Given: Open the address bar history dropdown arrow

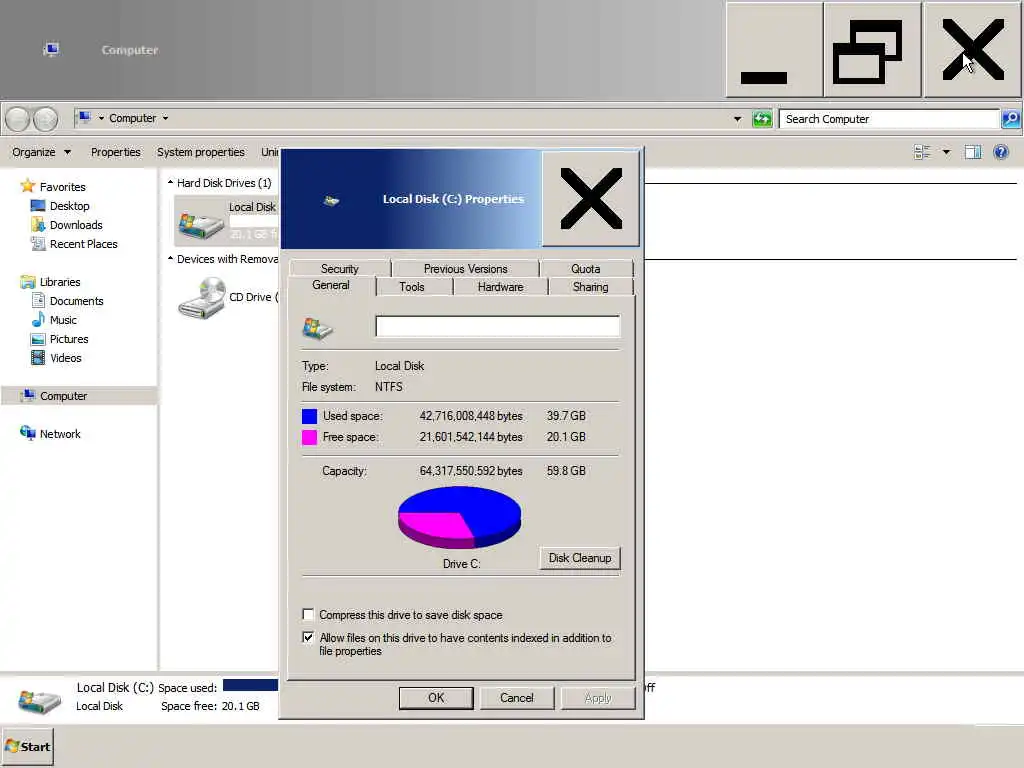Looking at the screenshot, I should click(x=737, y=119).
